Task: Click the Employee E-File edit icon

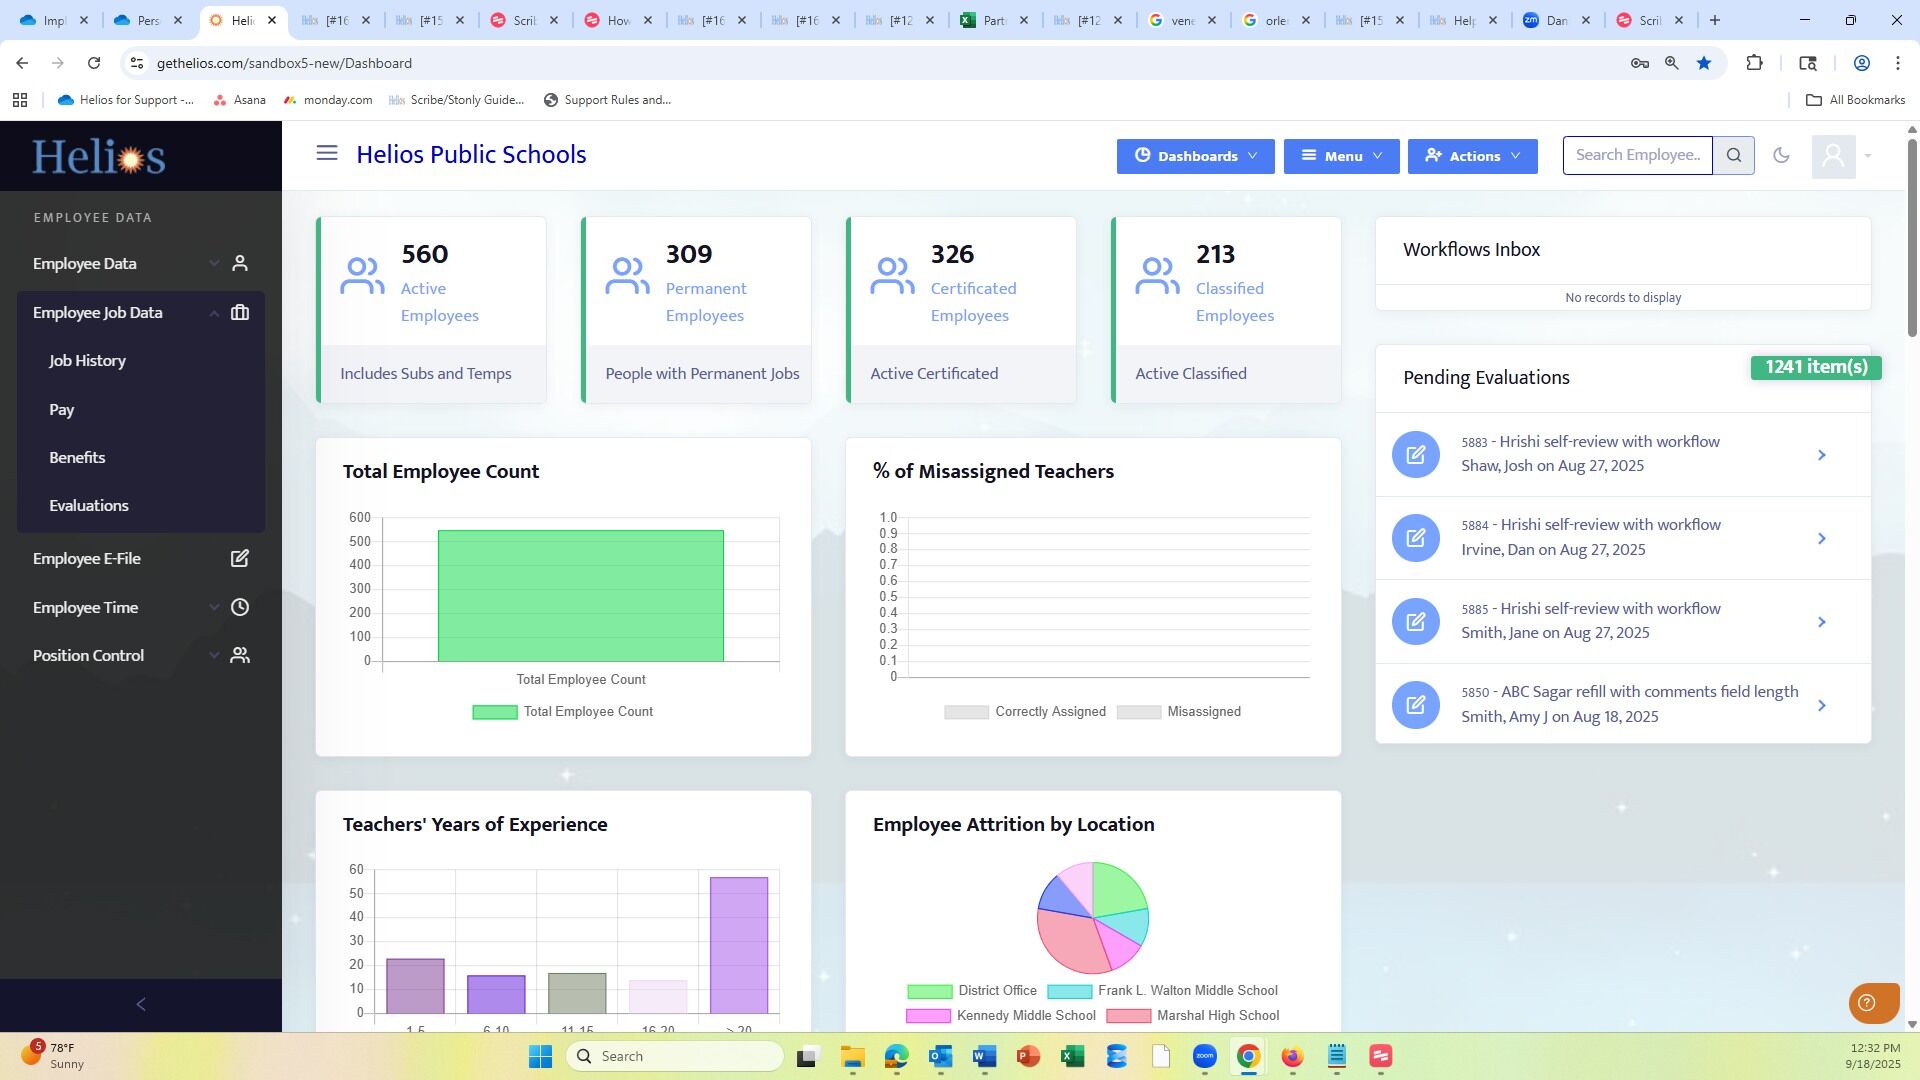Action: (x=239, y=559)
